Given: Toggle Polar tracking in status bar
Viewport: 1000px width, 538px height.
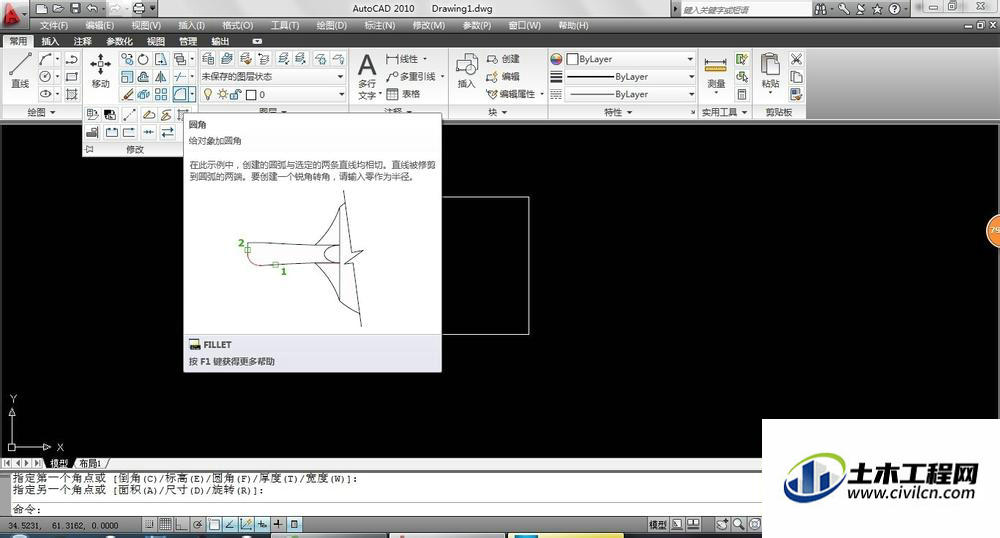Looking at the screenshot, I should [198, 525].
